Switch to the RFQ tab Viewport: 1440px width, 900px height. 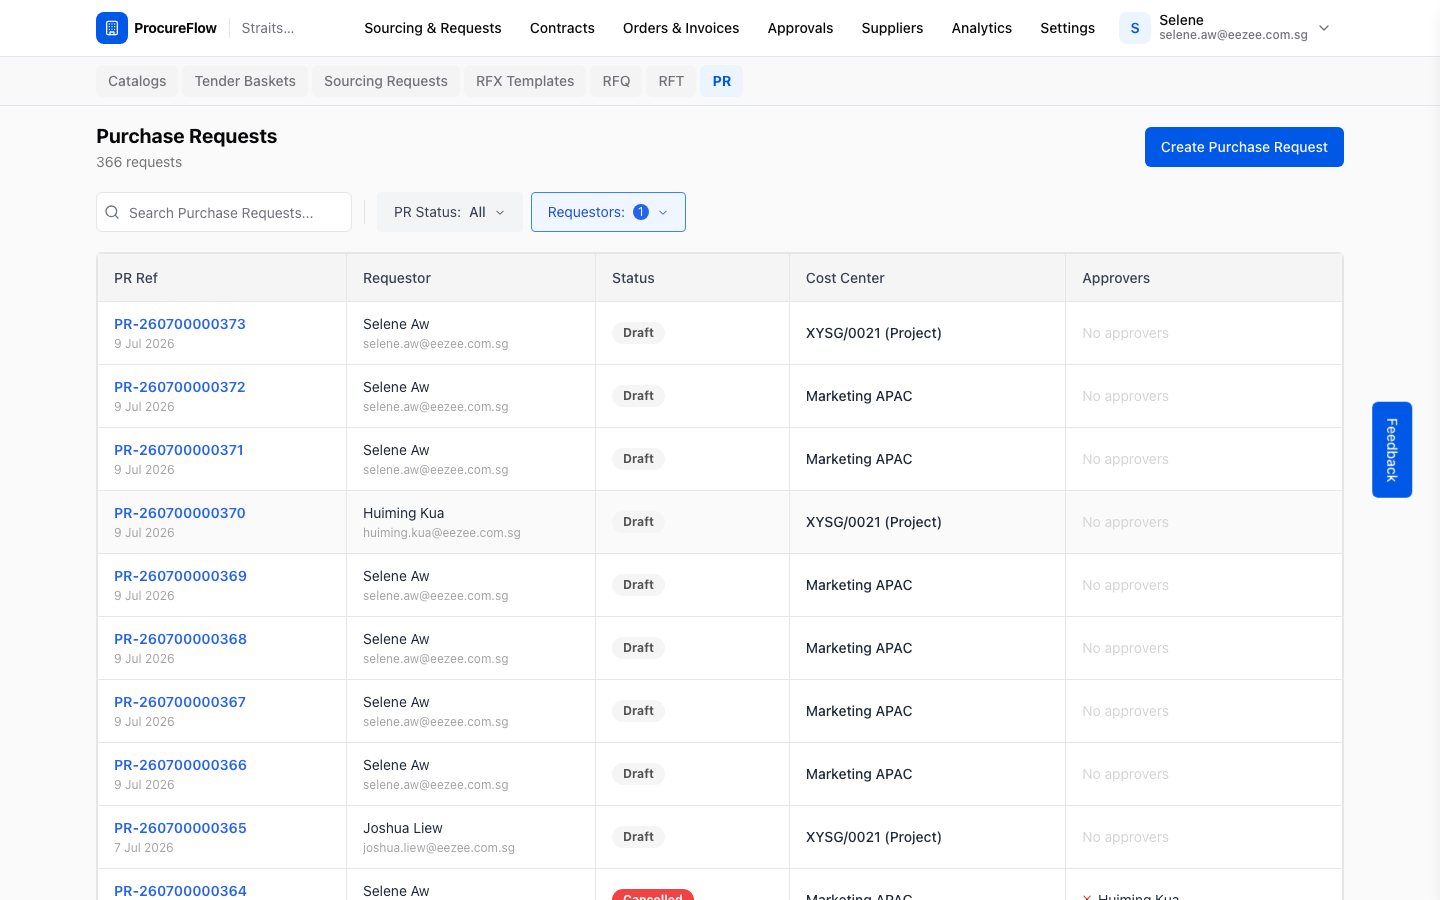616,81
